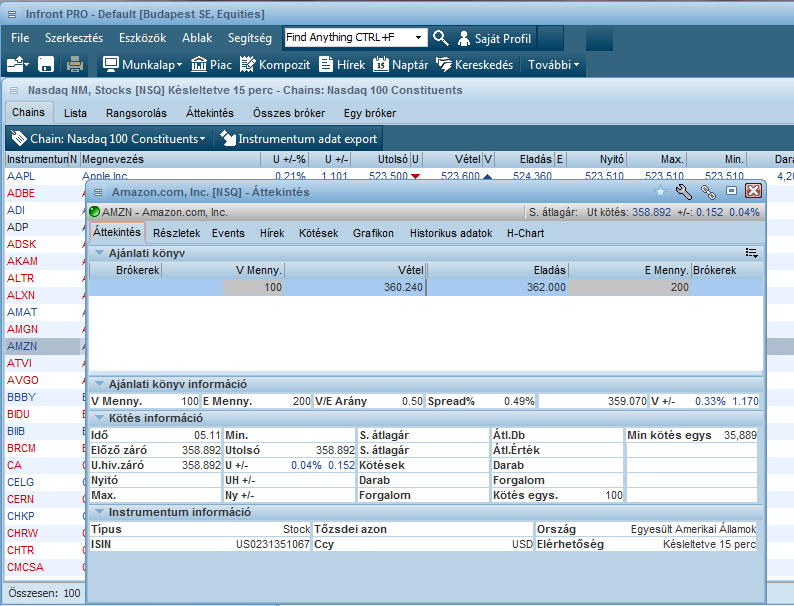
Task: Click the search magnifier icon
Action: click(x=441, y=38)
